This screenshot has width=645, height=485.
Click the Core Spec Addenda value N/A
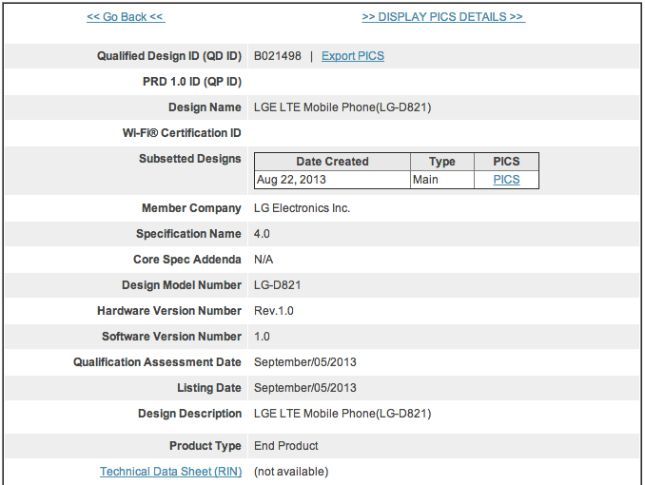(264, 259)
